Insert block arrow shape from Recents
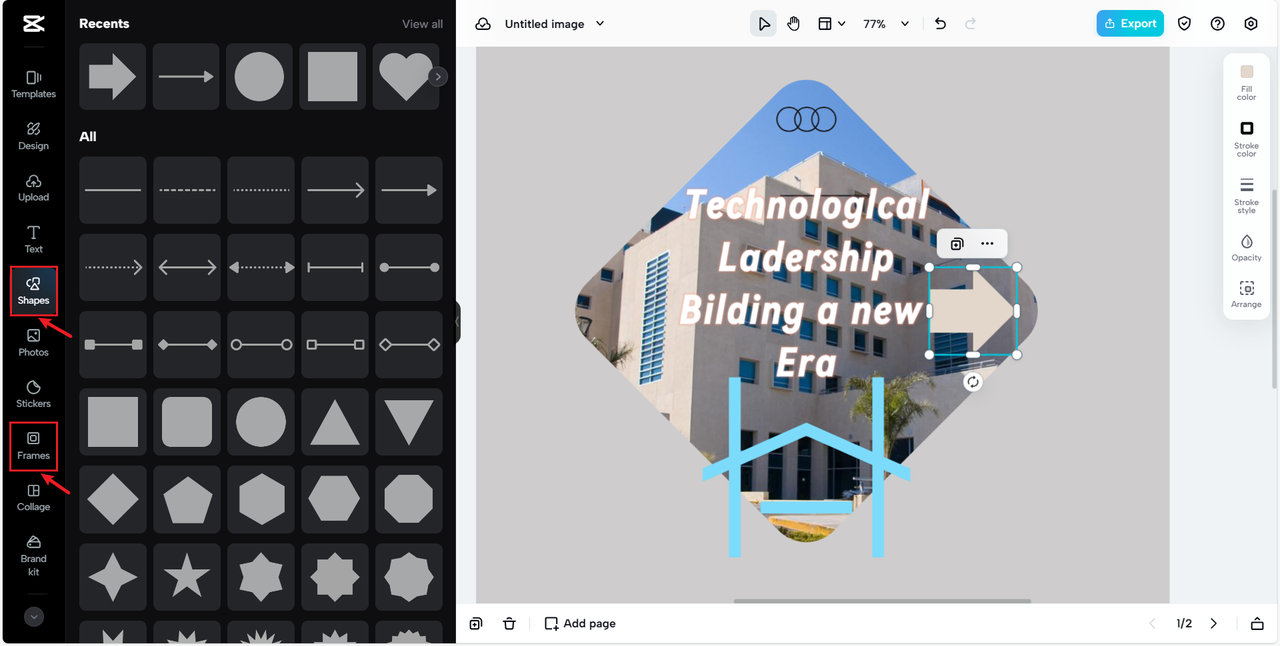 (112, 76)
